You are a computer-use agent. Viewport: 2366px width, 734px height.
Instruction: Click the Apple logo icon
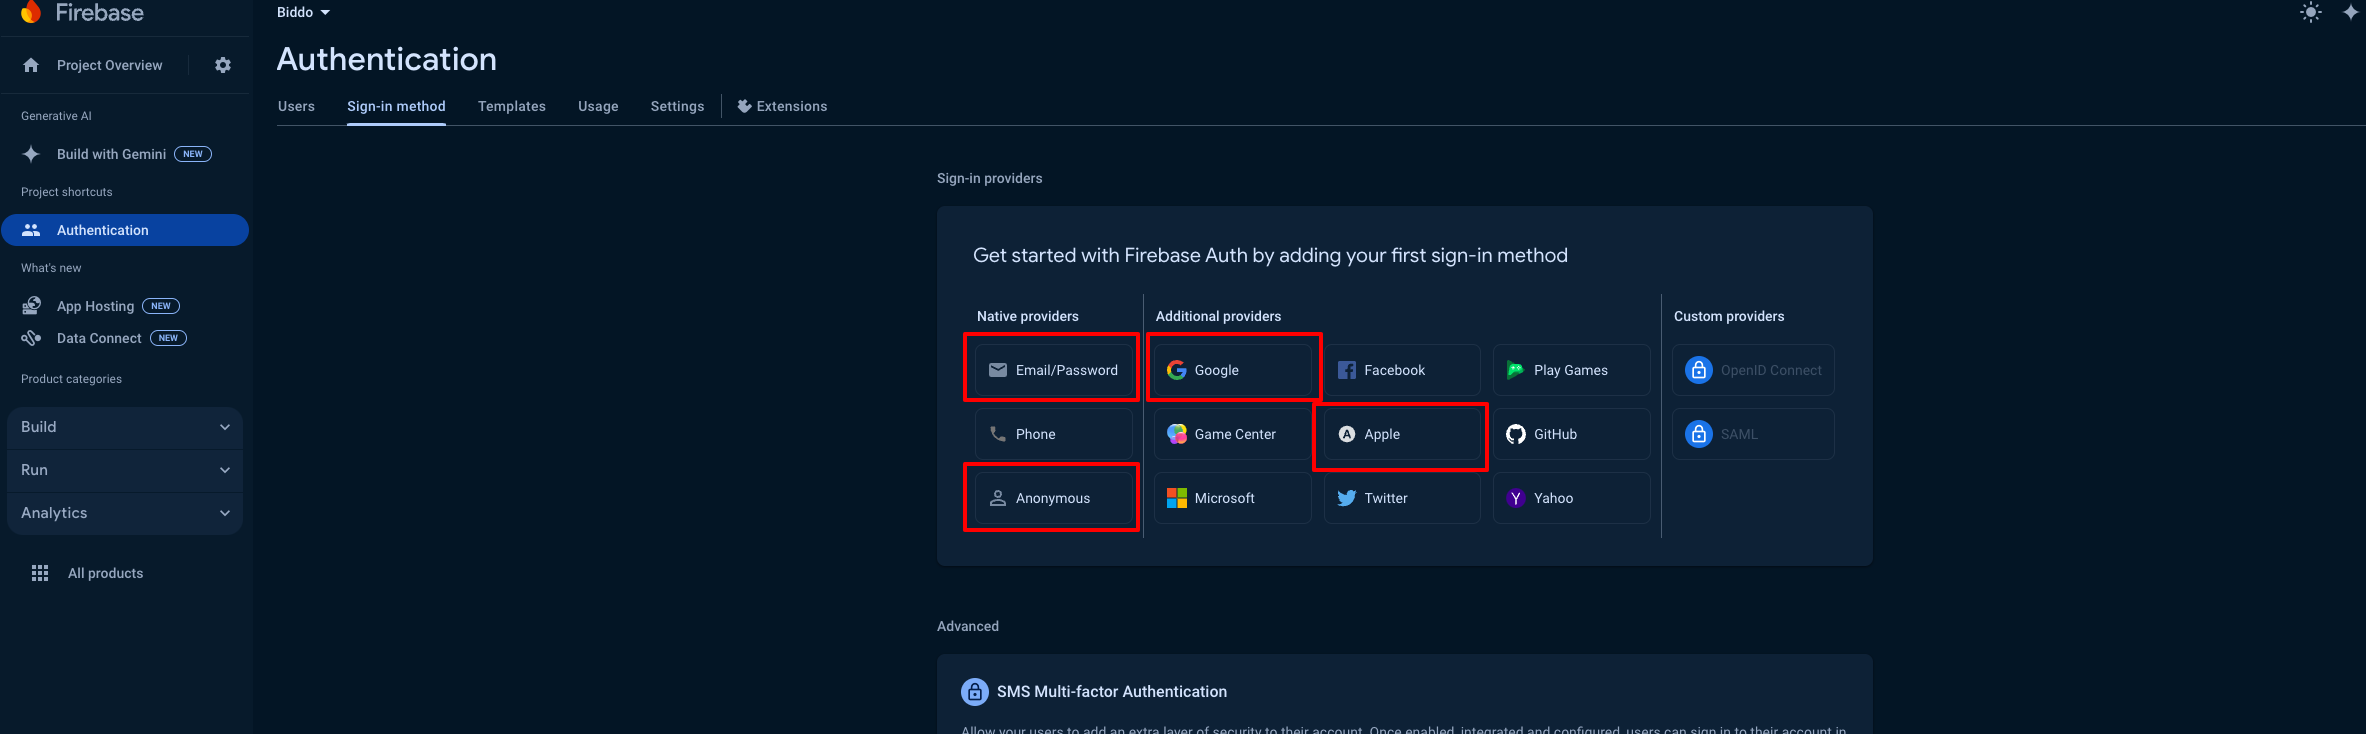(1347, 434)
